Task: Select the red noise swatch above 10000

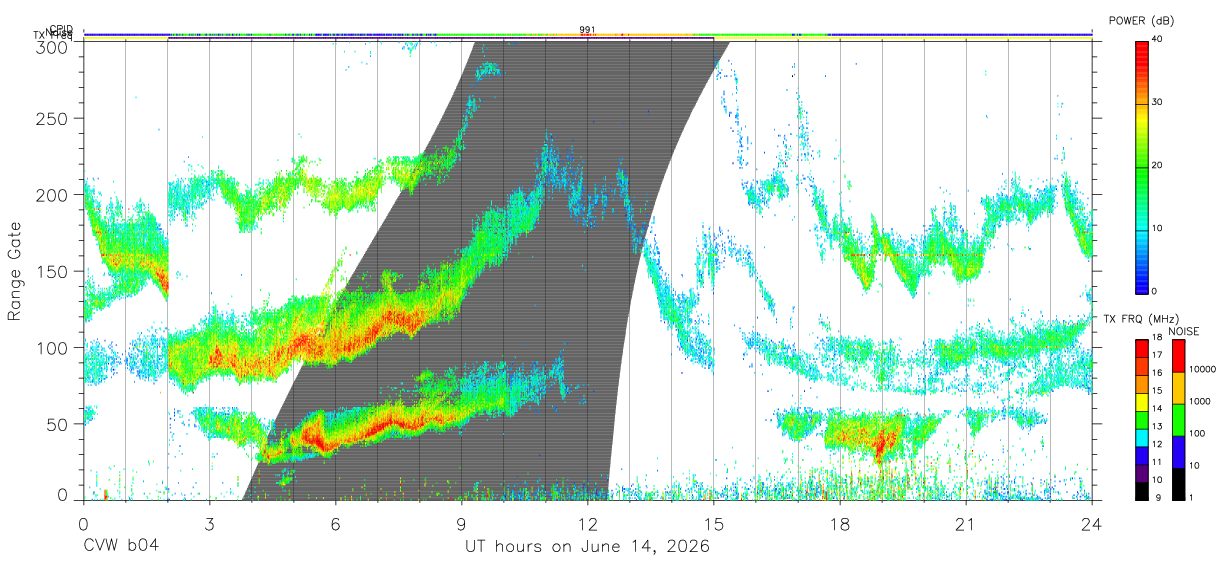Action: (1178, 356)
